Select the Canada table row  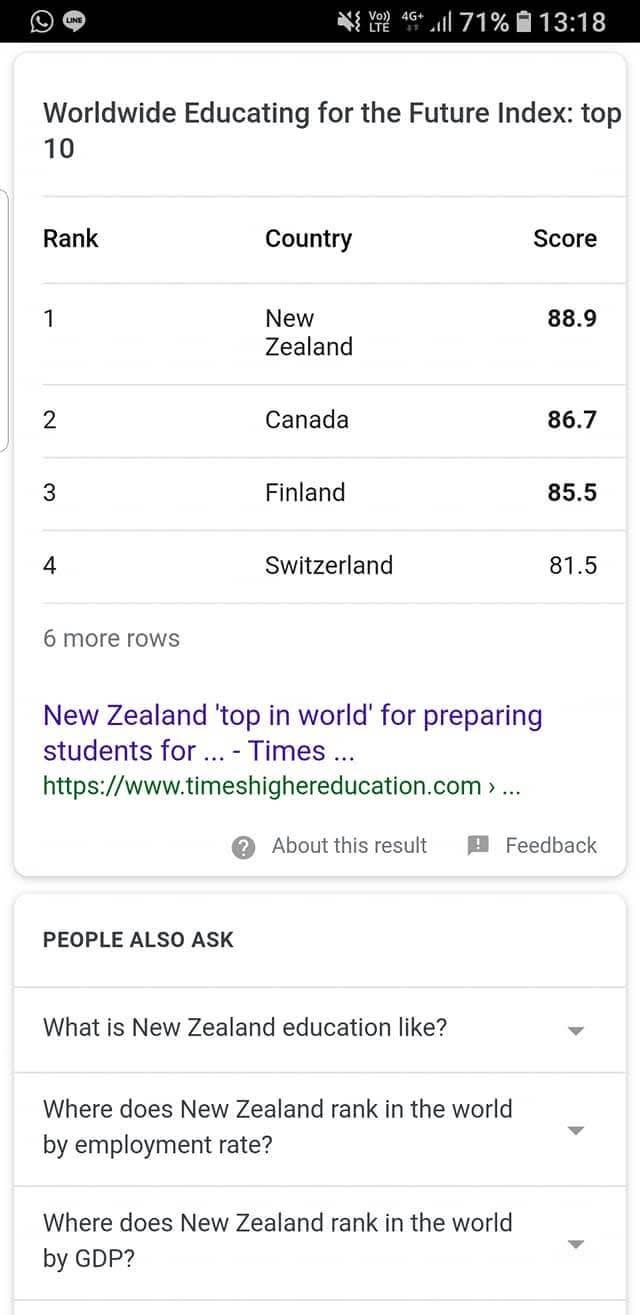coord(320,420)
